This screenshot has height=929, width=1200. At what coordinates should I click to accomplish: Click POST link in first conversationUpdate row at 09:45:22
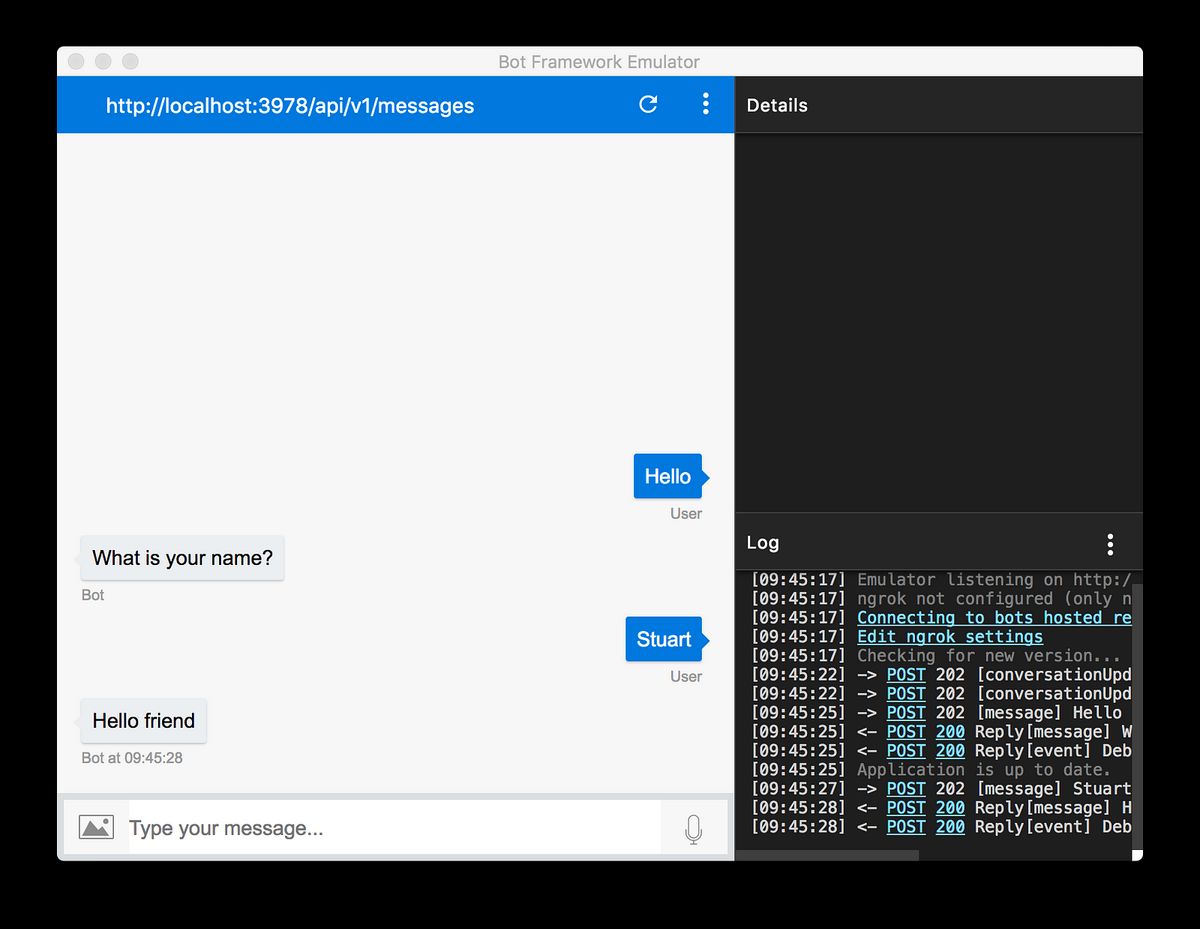[x=906, y=675]
